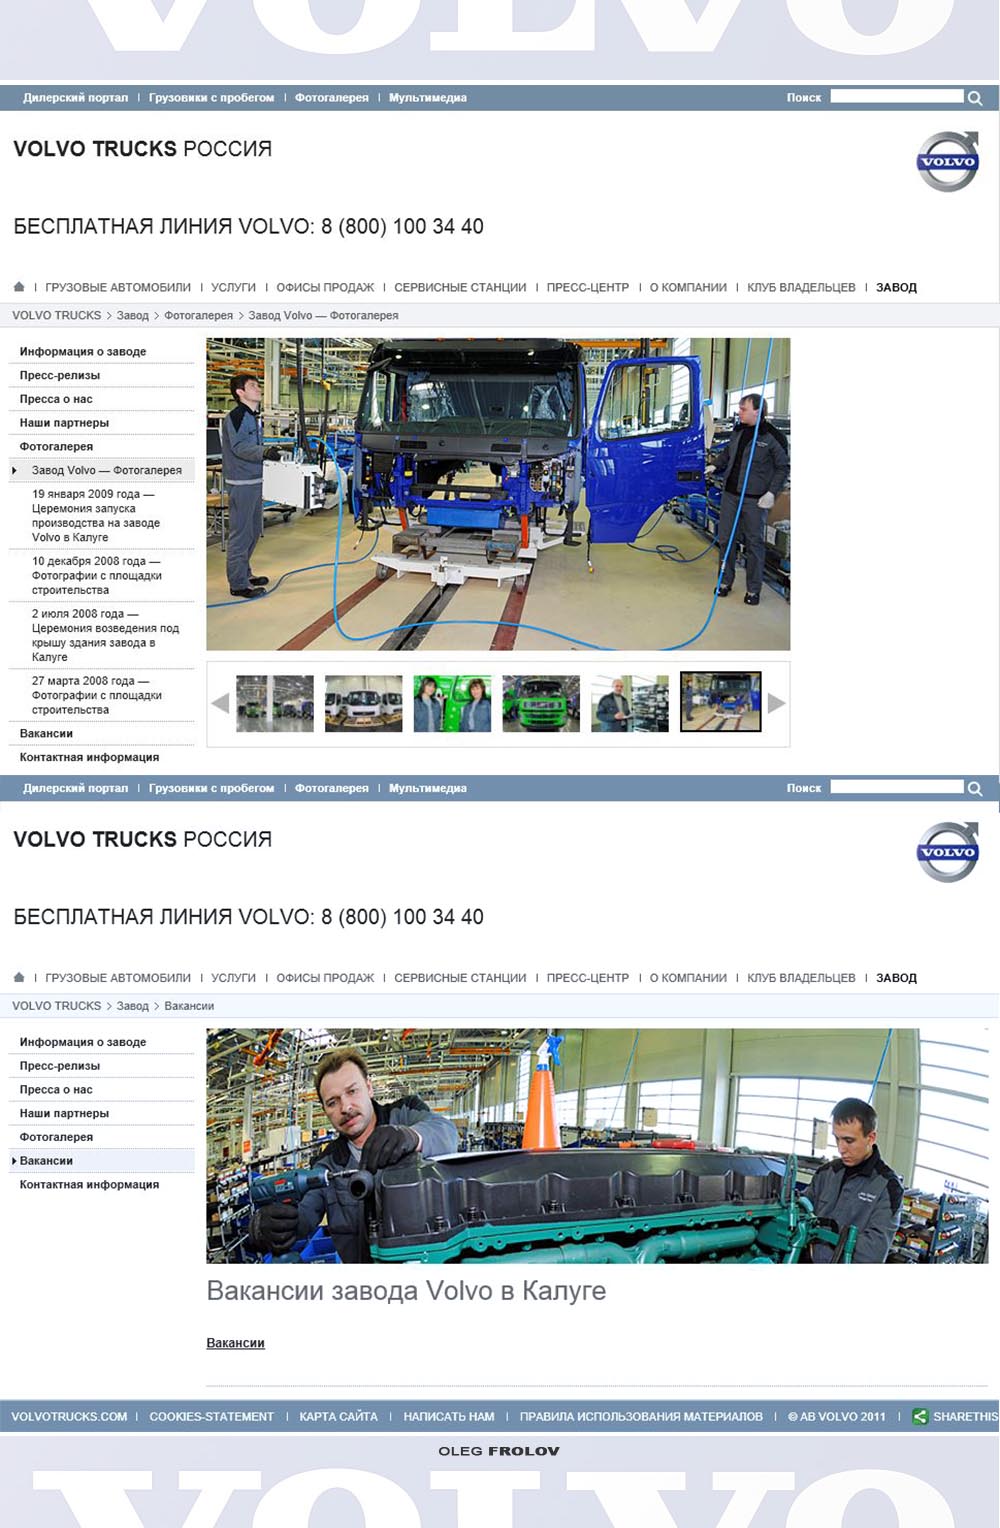Open the 27 марта 2008 года gallery entry

pos(97,695)
